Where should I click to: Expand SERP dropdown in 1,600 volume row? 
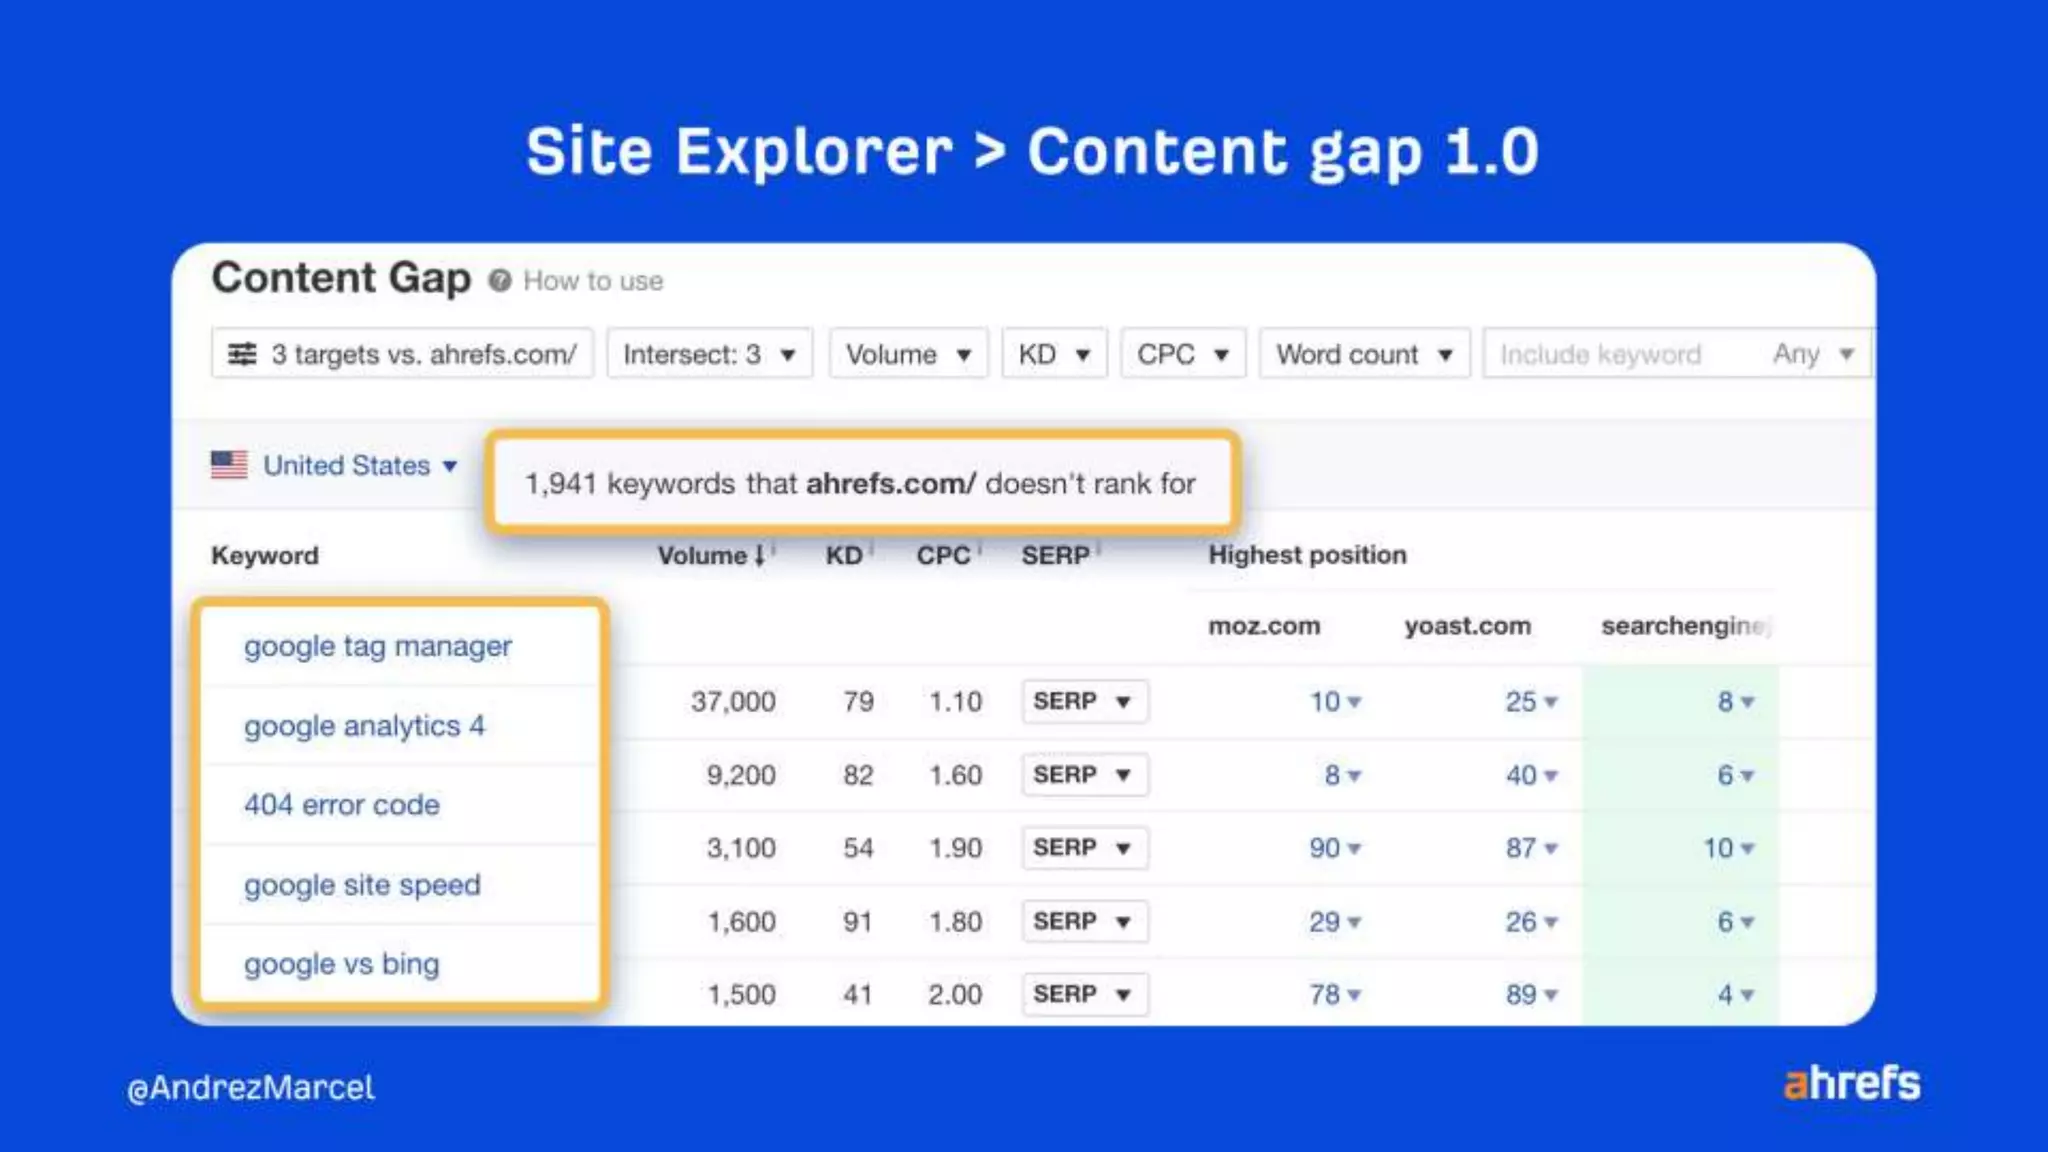(1085, 921)
